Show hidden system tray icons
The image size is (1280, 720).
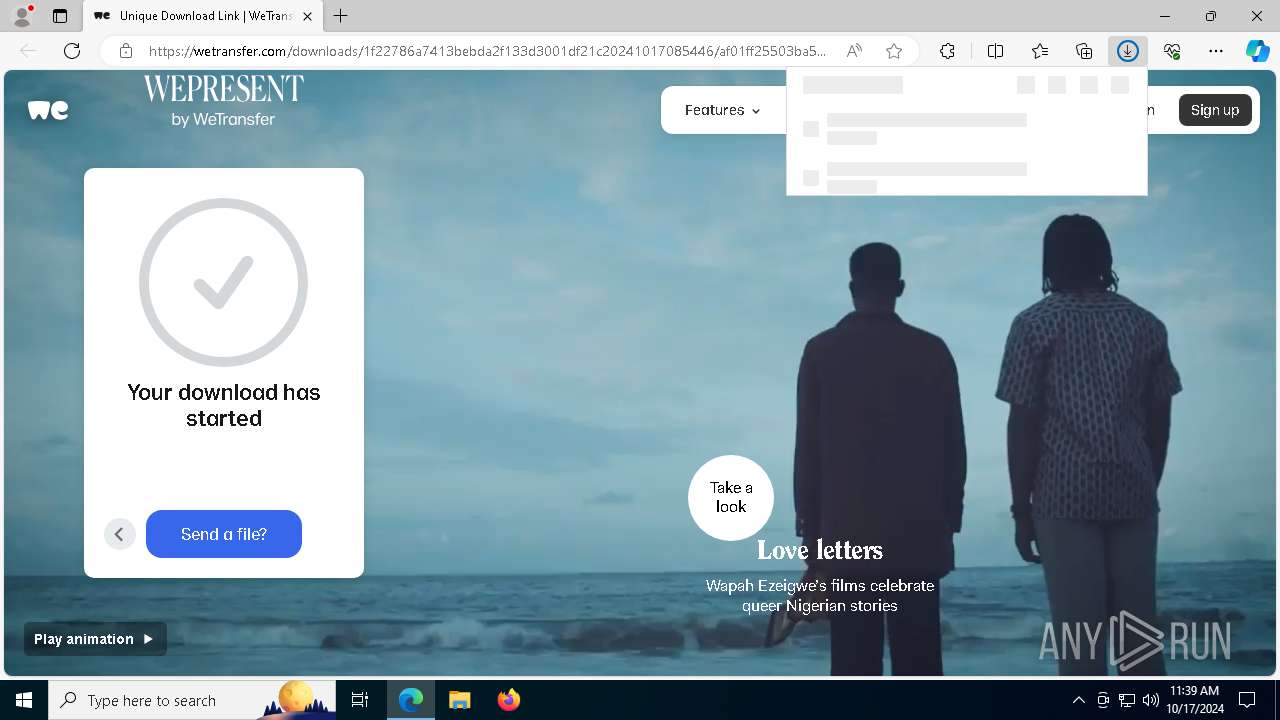pyautogui.click(x=1078, y=700)
